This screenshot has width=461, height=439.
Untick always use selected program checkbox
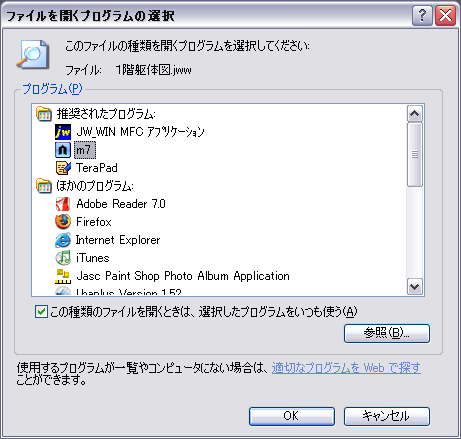(41, 312)
